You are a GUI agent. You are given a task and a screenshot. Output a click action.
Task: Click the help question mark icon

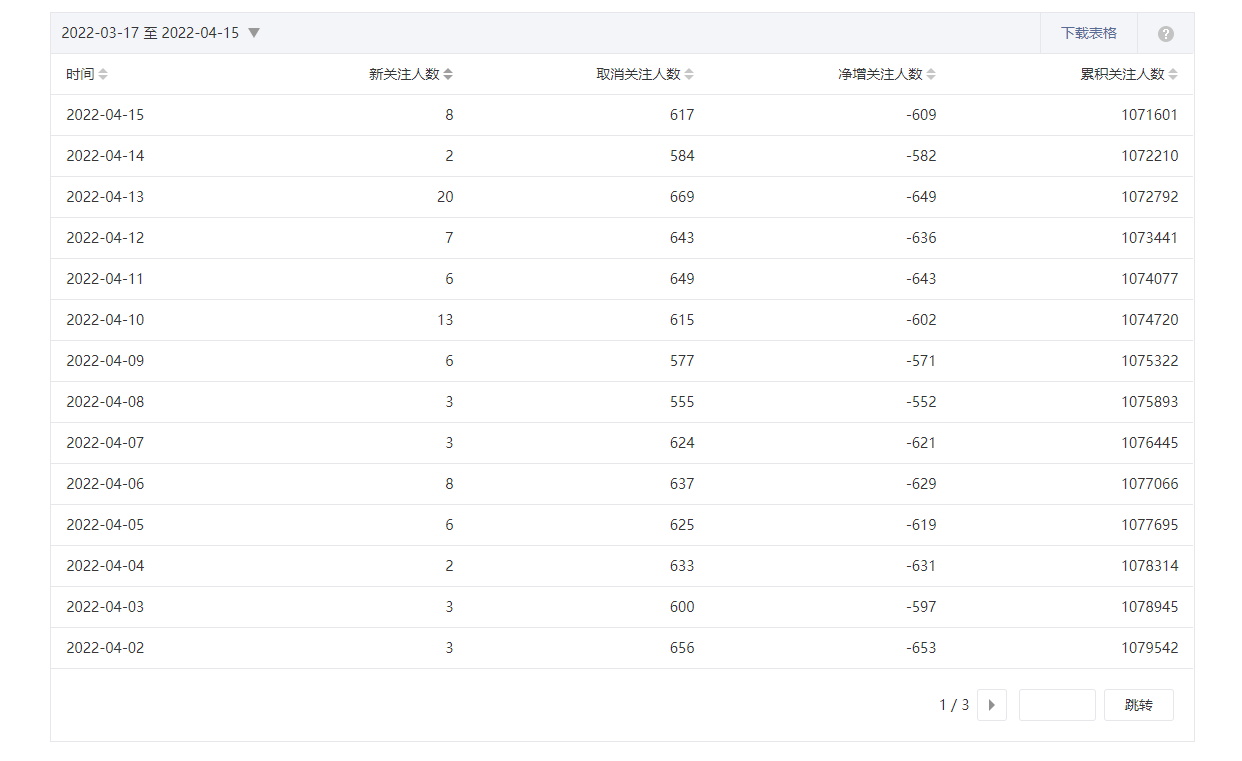[x=1165, y=34]
